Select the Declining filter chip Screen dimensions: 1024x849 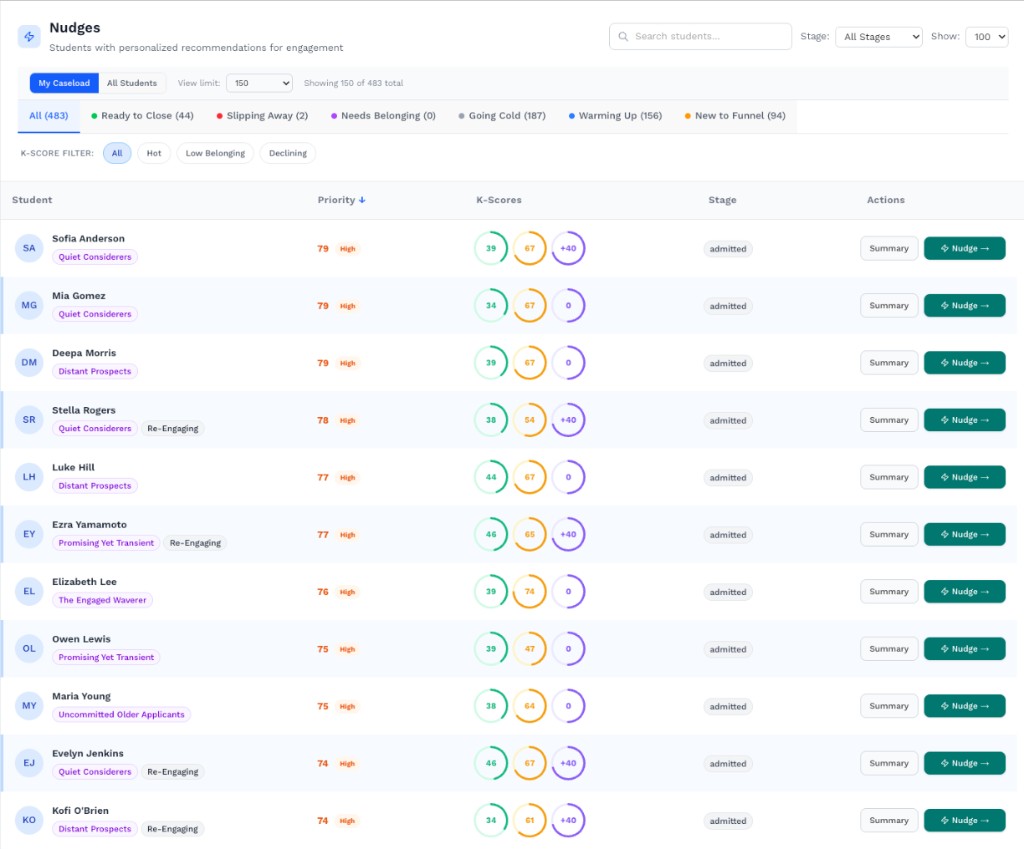click(x=287, y=153)
